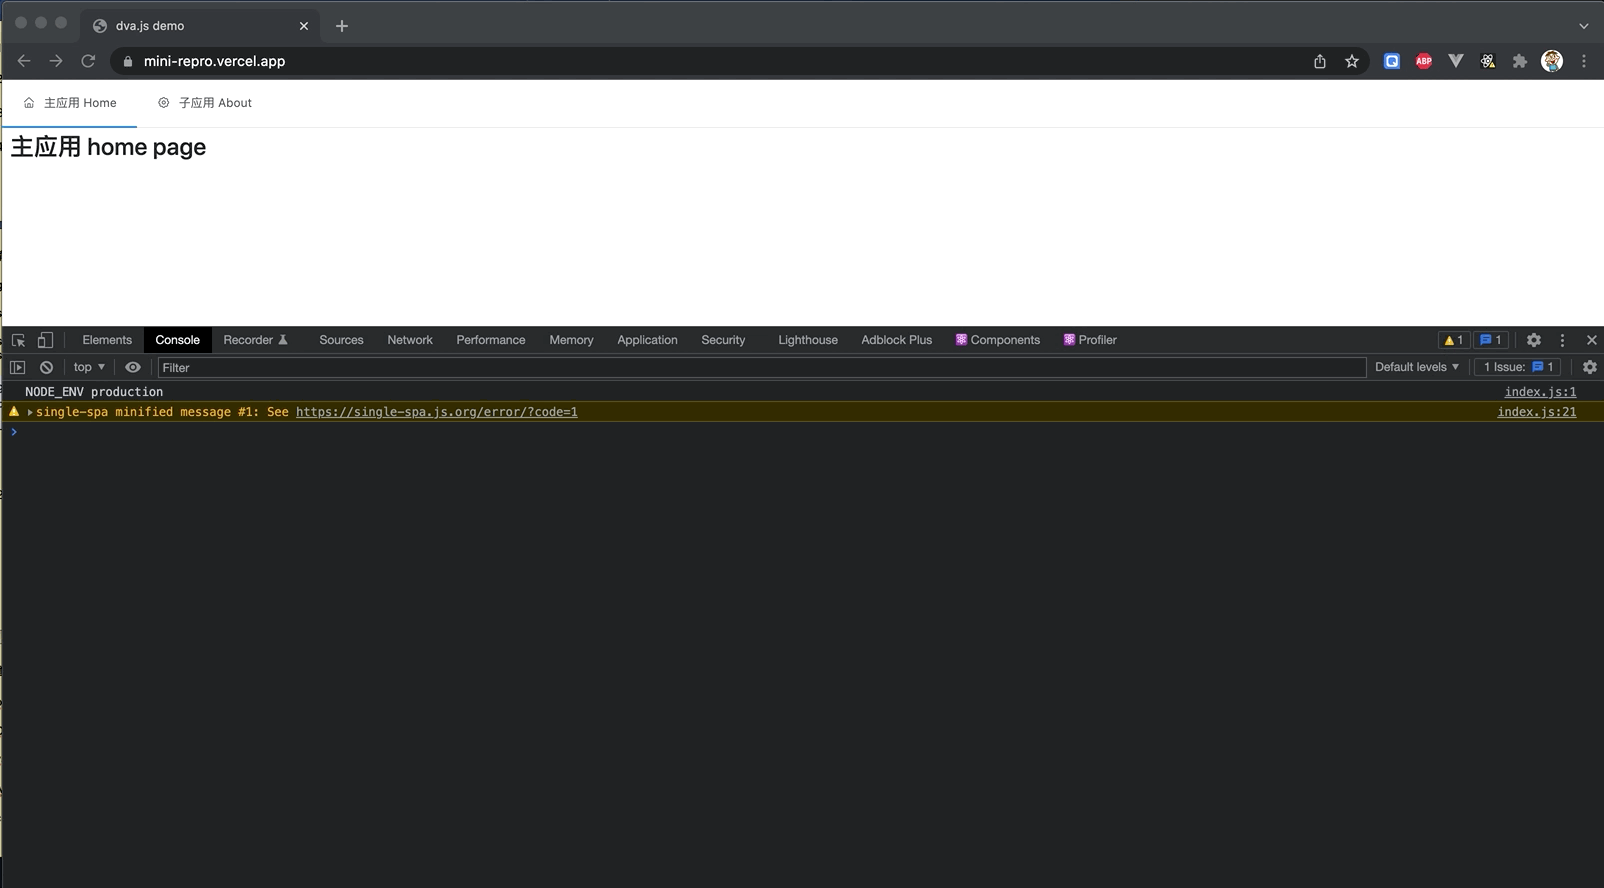The height and width of the screenshot is (888, 1604).
Task: Open the Security tab
Action: pos(723,340)
